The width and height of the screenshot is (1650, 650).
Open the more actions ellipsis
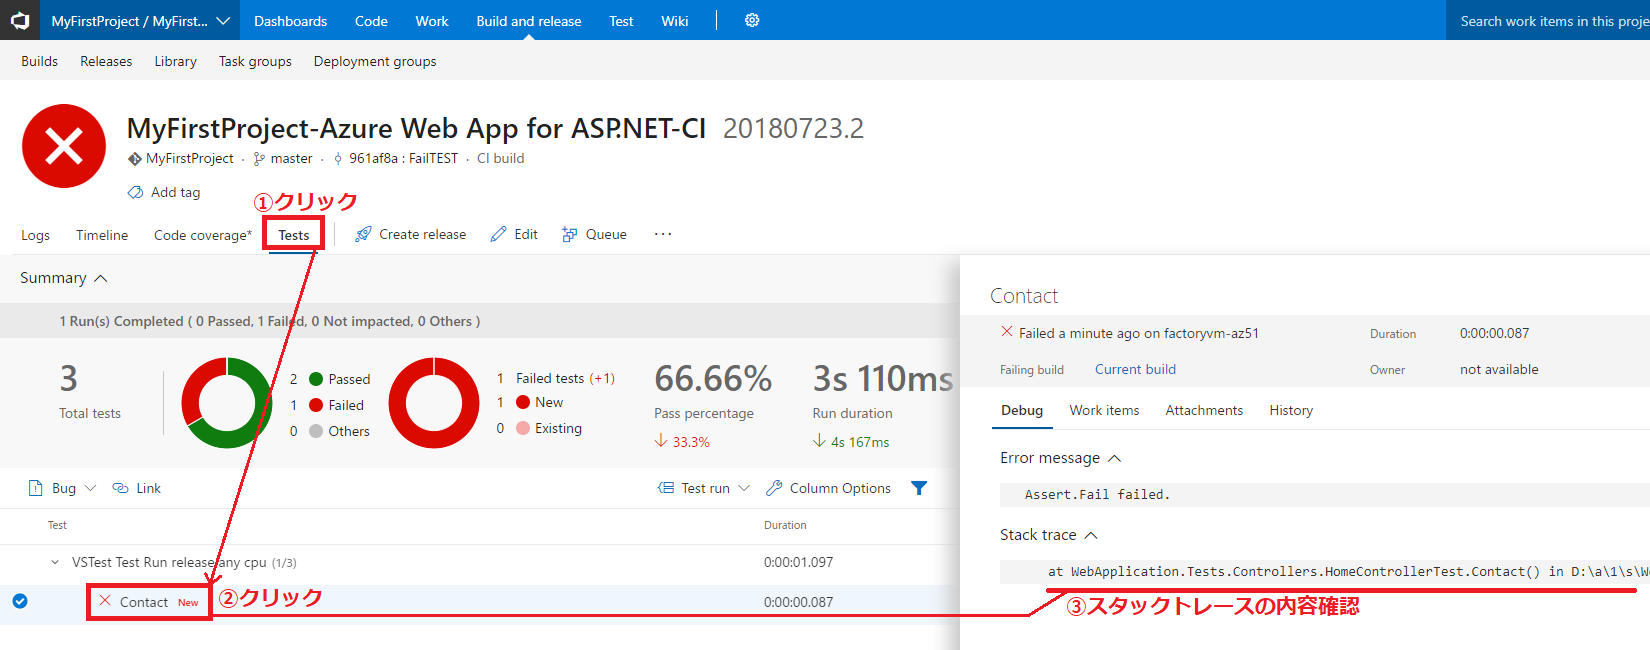coord(663,234)
